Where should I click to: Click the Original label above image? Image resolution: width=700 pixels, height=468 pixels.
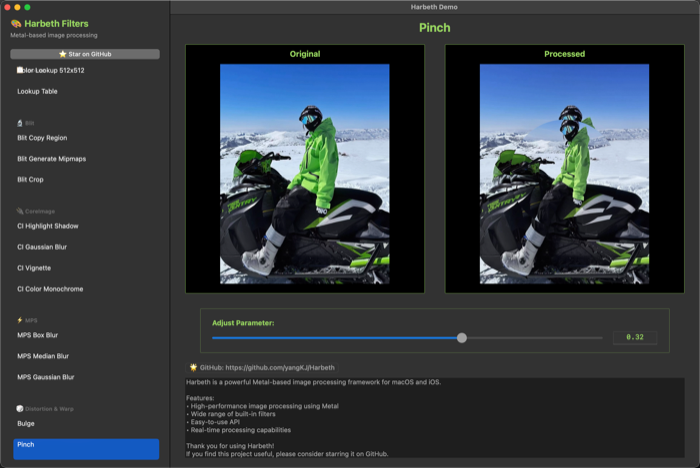click(305, 54)
